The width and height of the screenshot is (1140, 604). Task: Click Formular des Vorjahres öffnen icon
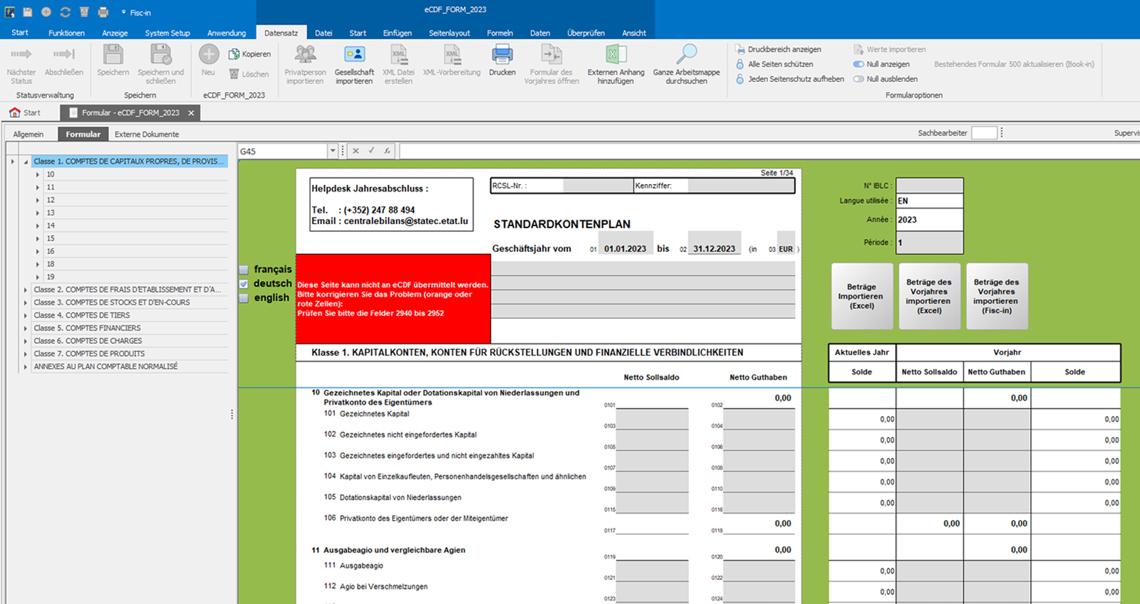[x=552, y=55]
